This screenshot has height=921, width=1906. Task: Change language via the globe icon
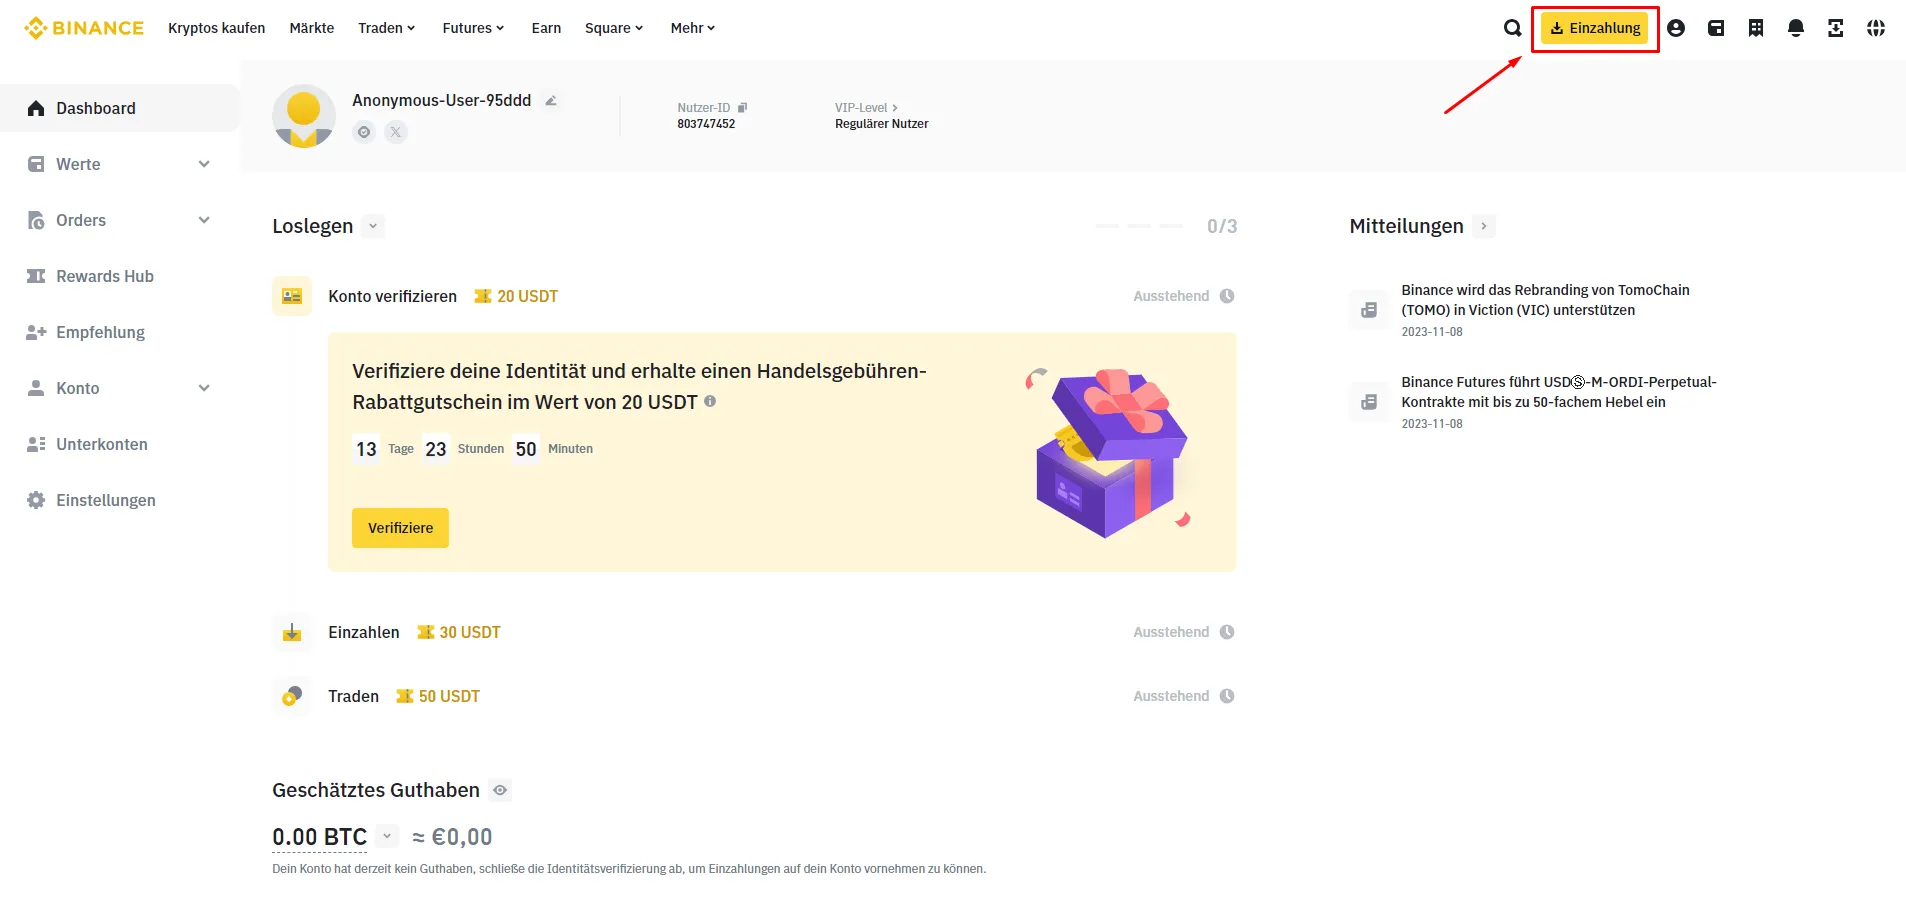click(x=1876, y=28)
